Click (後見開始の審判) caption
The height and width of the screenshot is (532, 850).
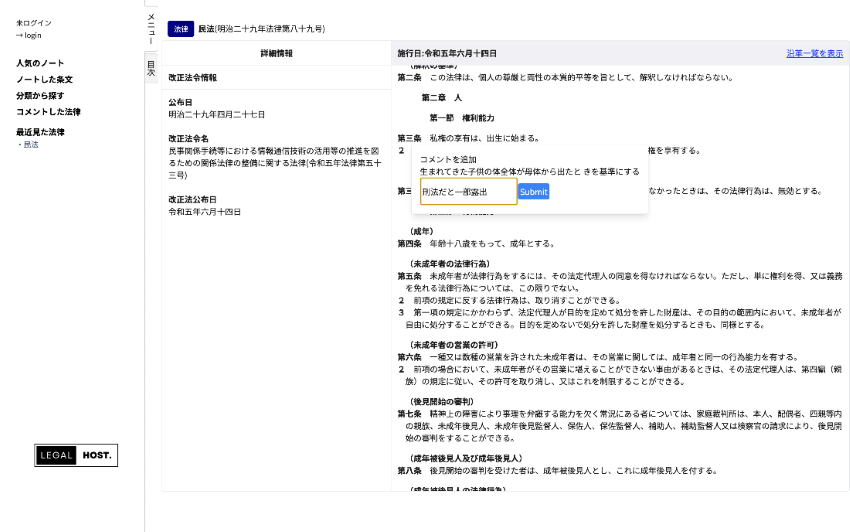click(x=442, y=401)
